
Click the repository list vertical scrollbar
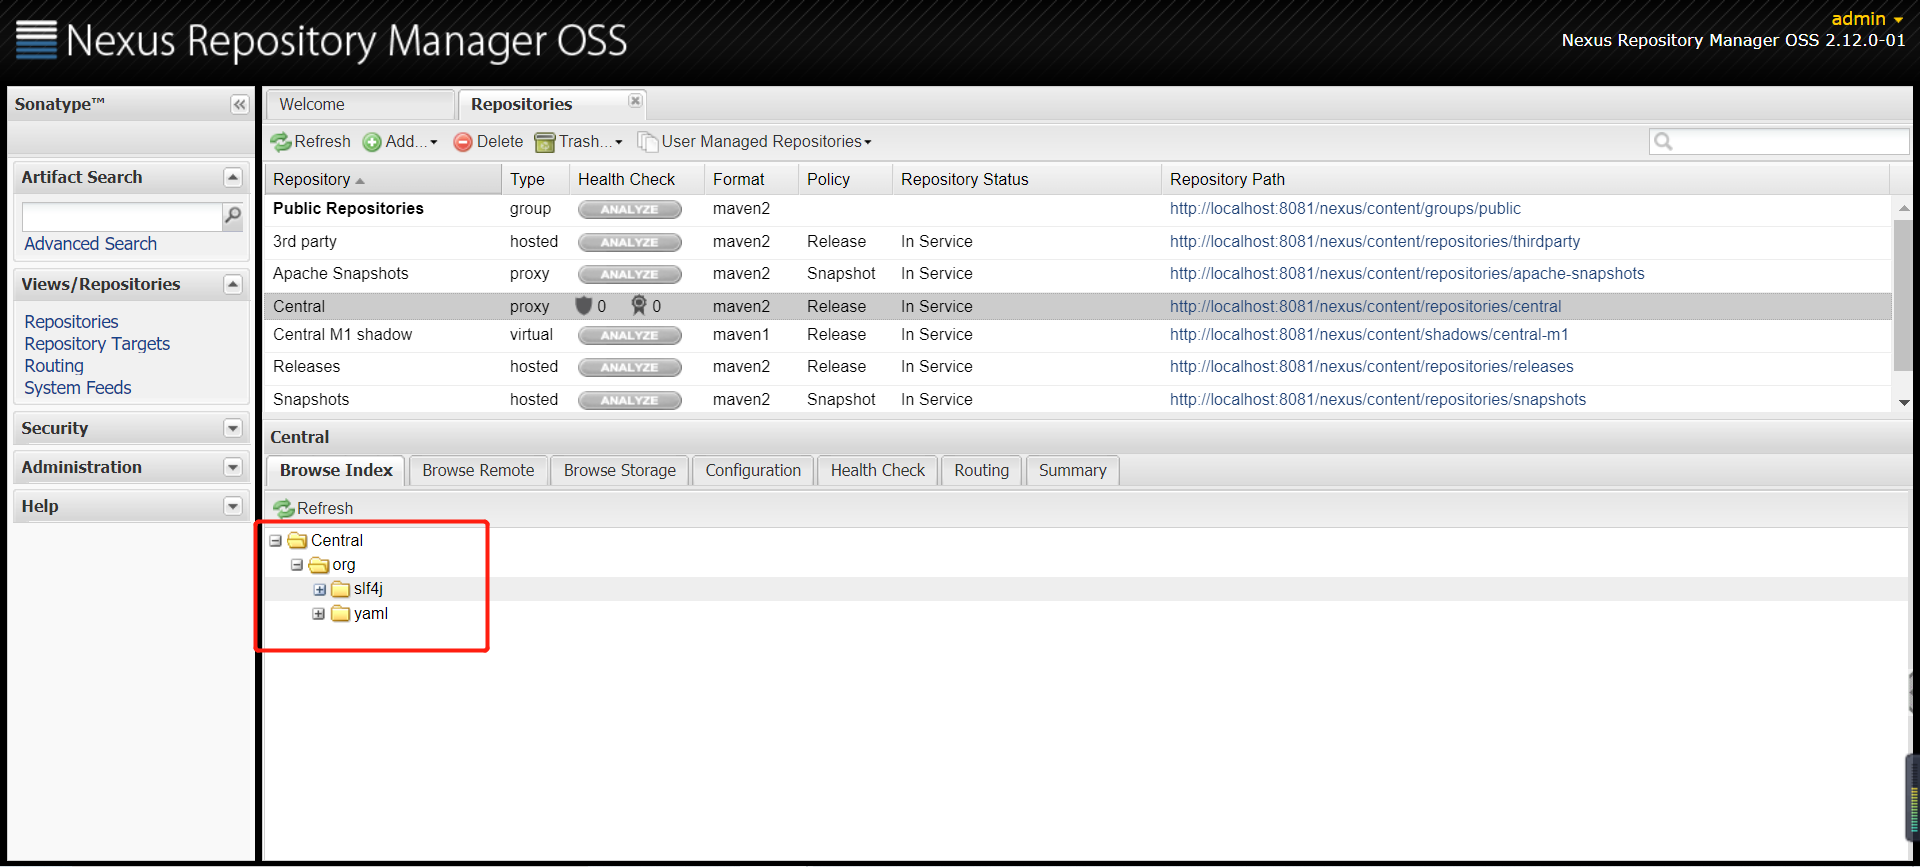coord(1903,300)
